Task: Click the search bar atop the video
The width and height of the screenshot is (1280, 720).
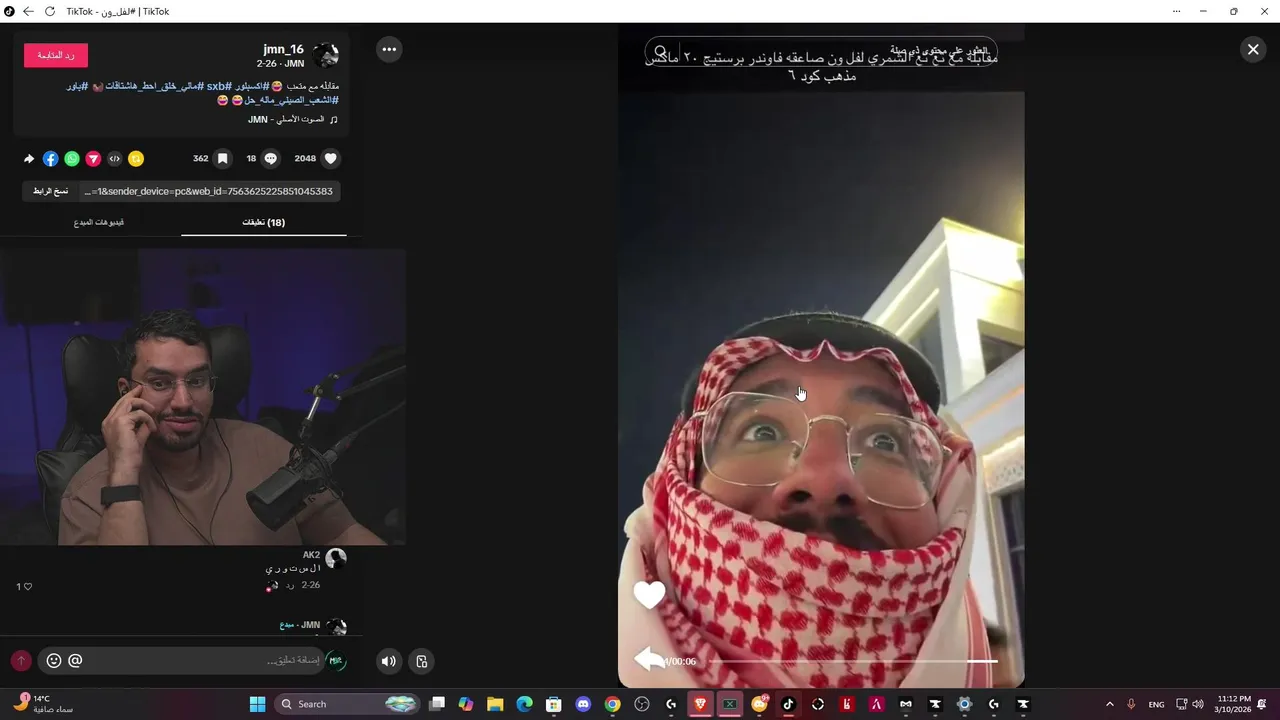Action: click(820, 51)
